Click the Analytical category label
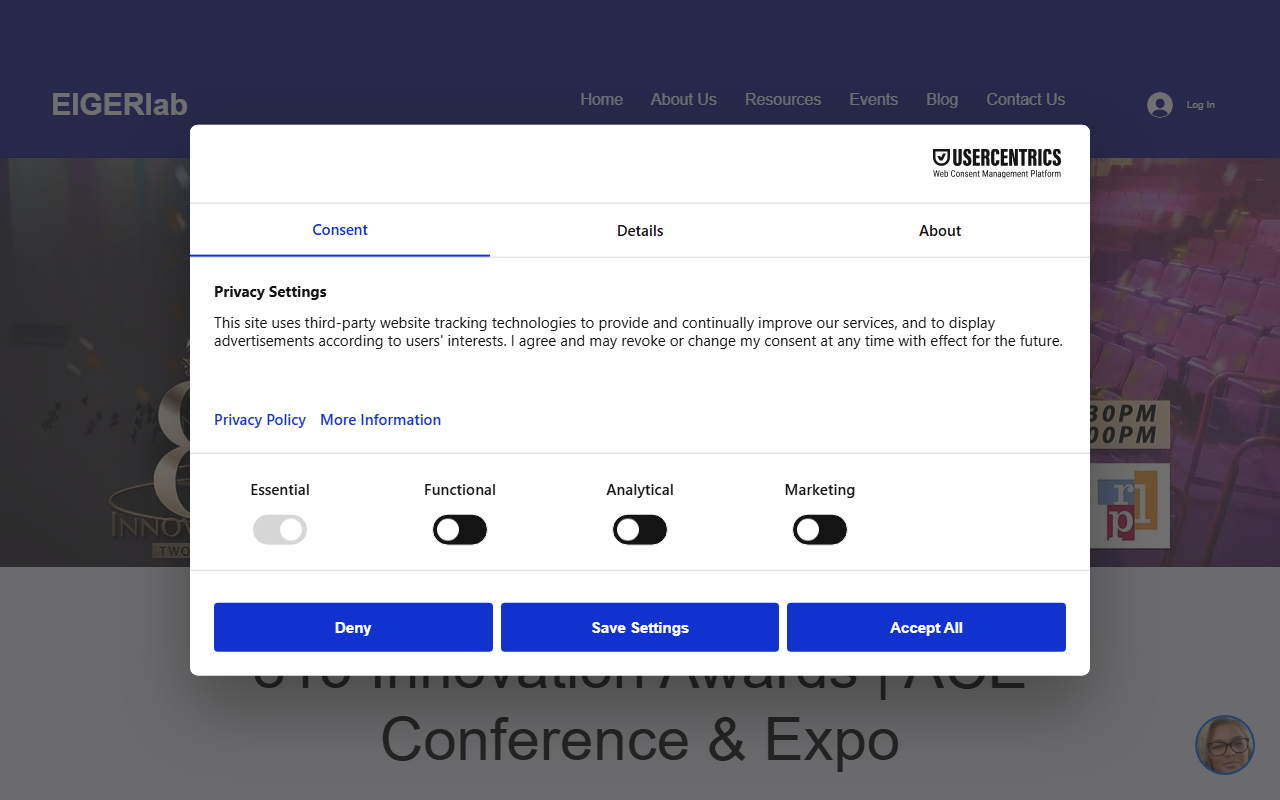1280x800 pixels. coord(640,490)
